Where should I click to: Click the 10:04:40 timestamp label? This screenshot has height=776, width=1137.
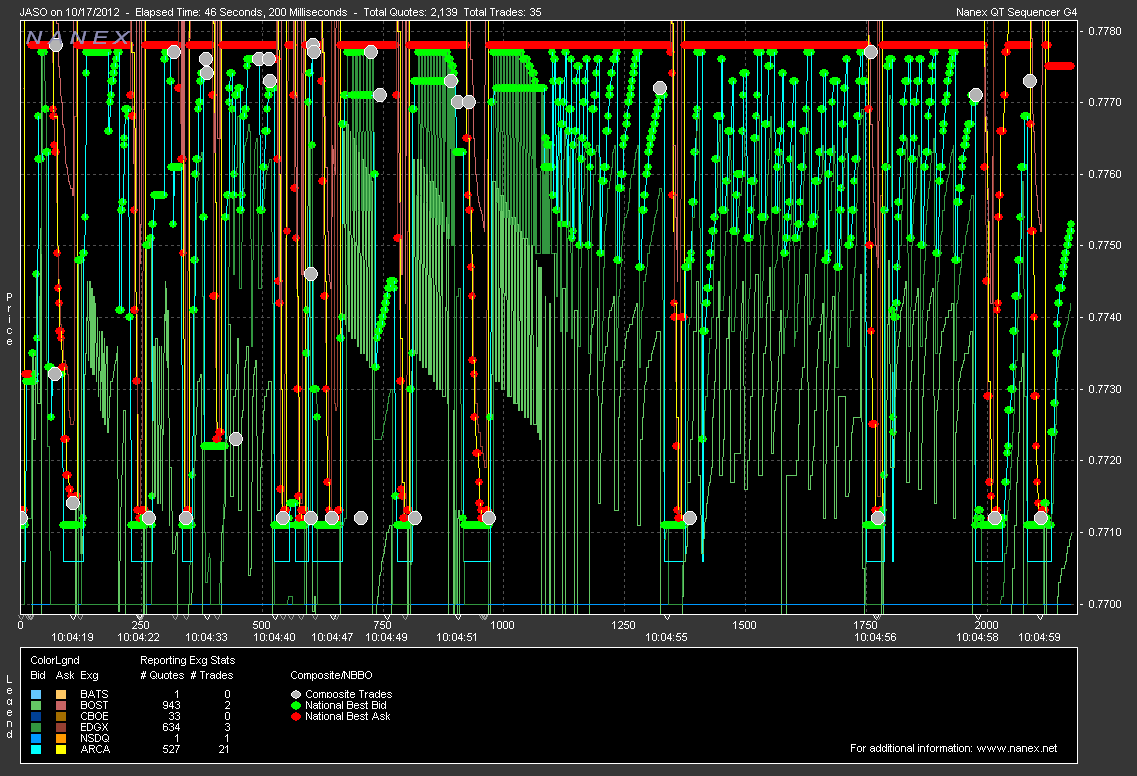274,637
